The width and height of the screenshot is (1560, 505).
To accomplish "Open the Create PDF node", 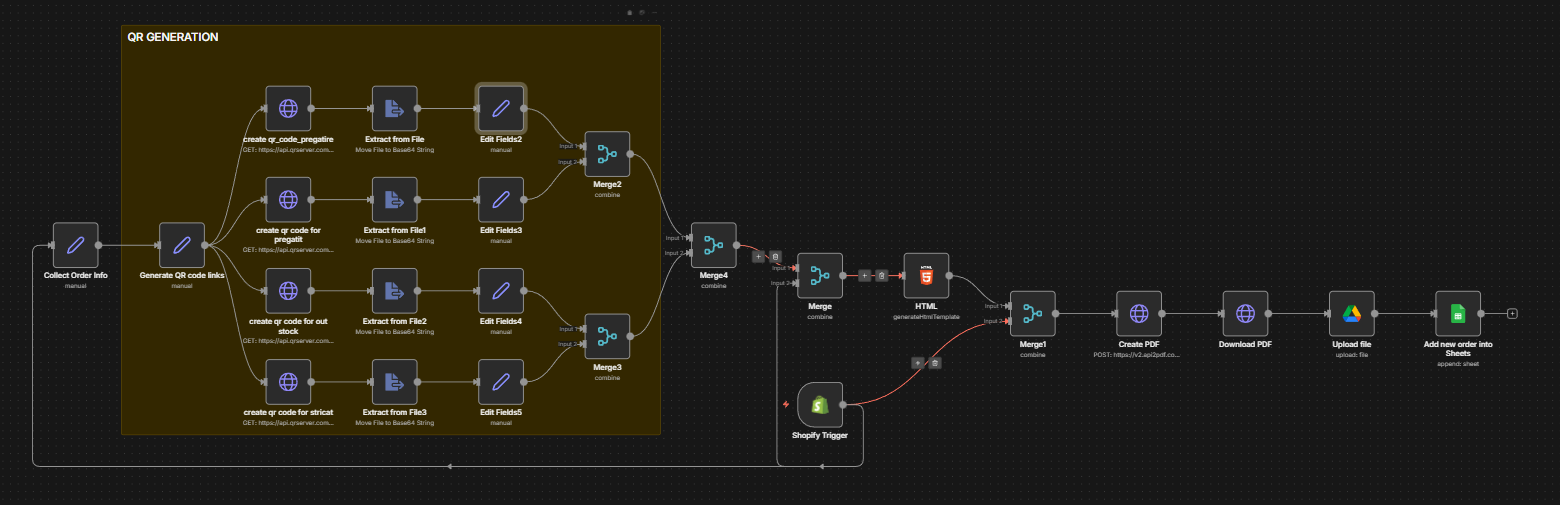I will click(x=1139, y=314).
